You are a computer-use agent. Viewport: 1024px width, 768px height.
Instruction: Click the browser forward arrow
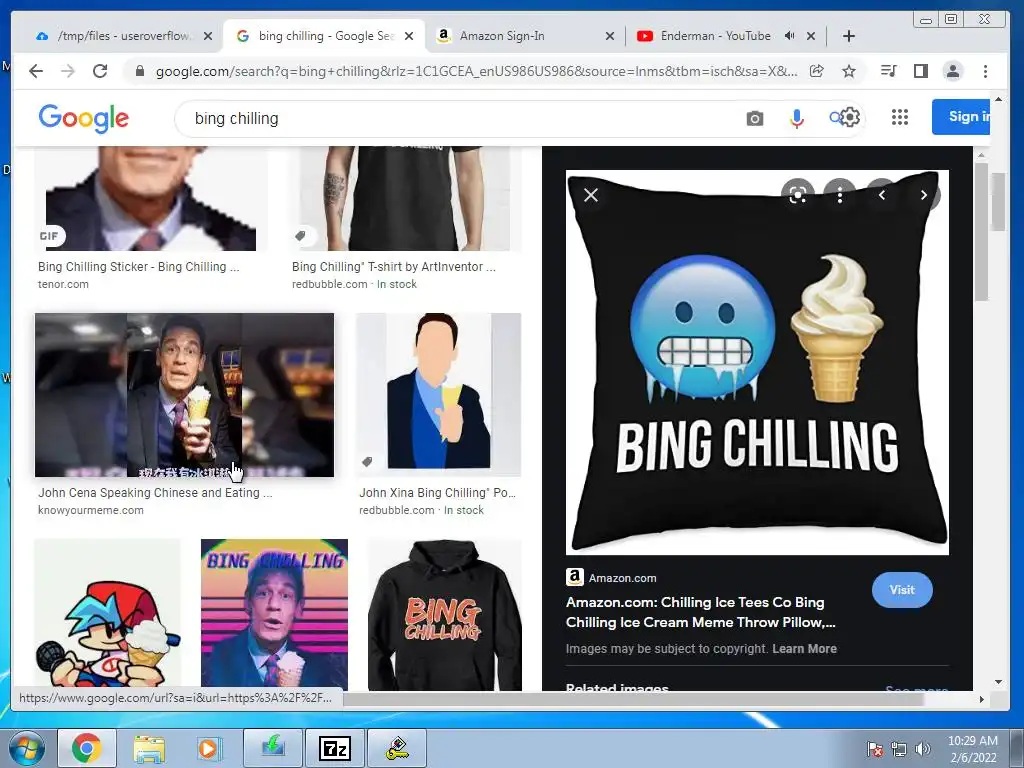click(68, 71)
